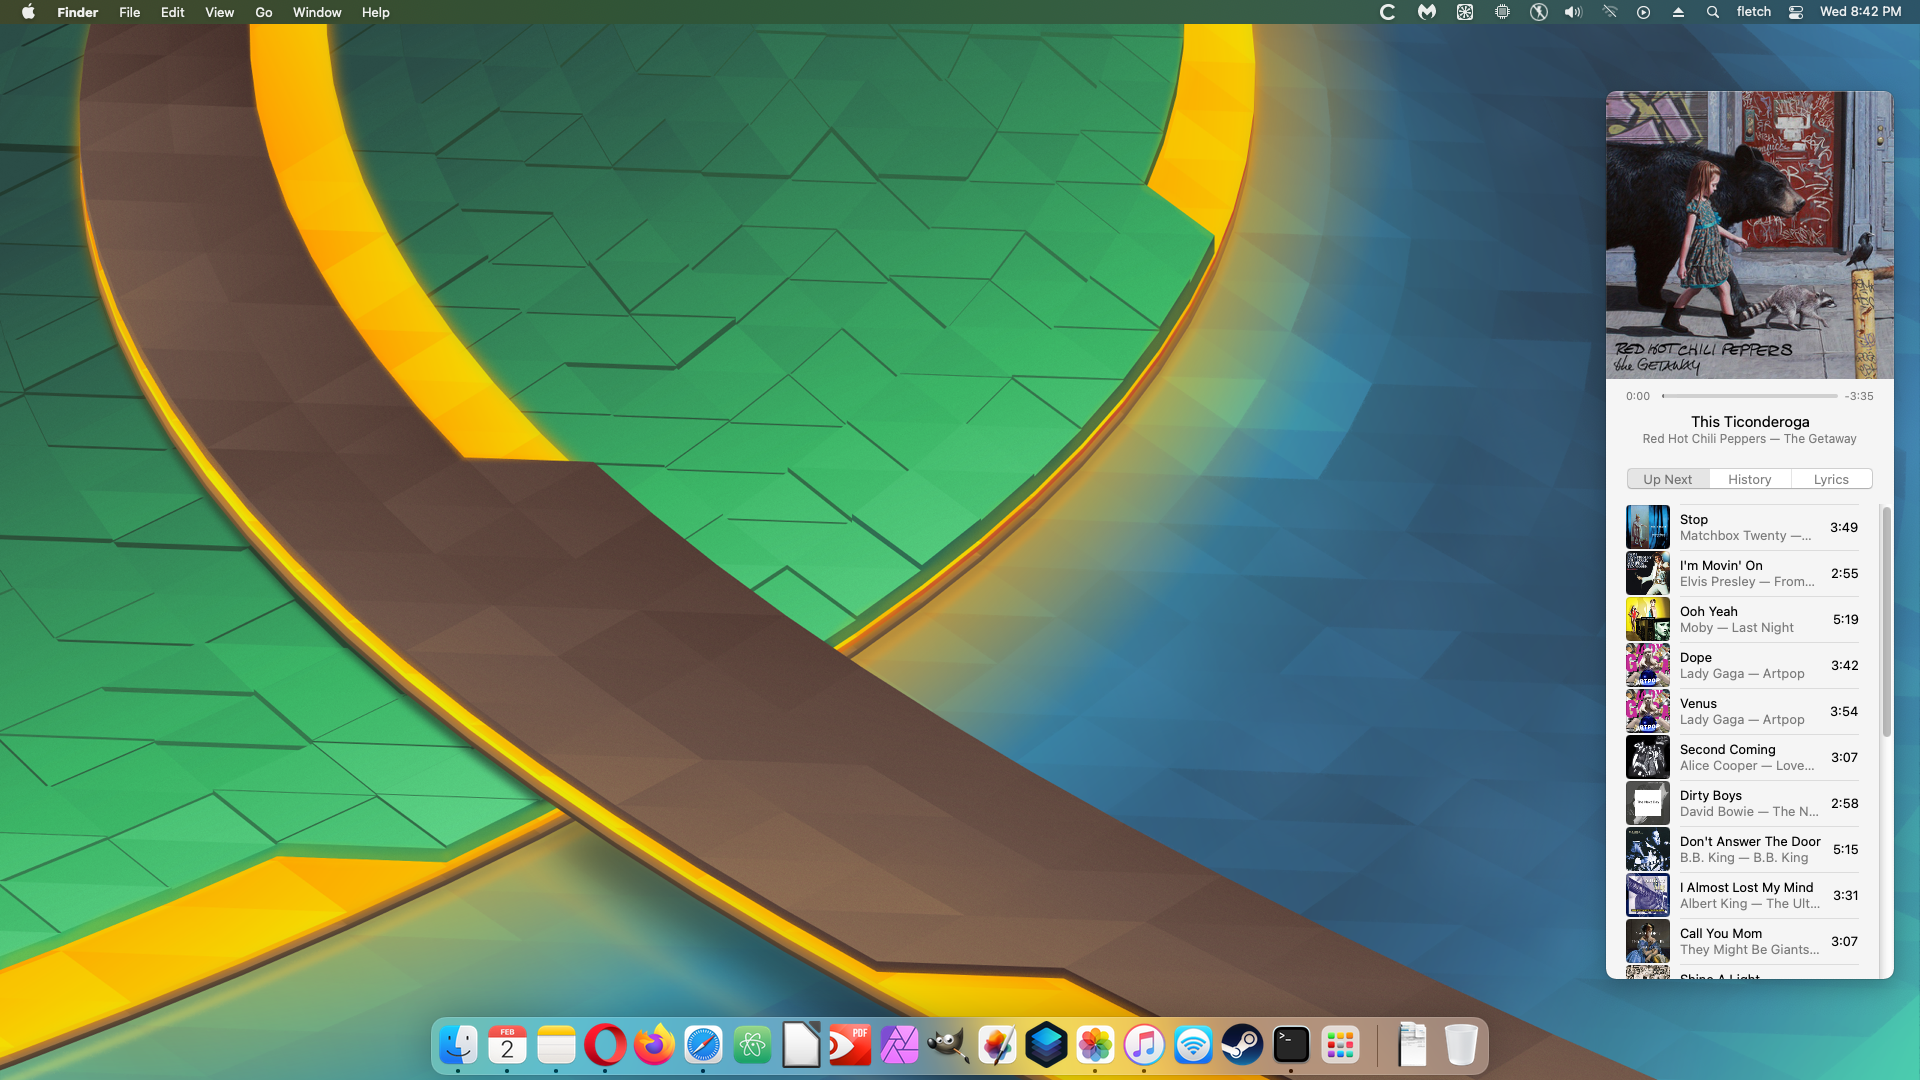Select Ooh Yeah by Moby in queue
Screen dimensions: 1920x1080
[1742, 619]
